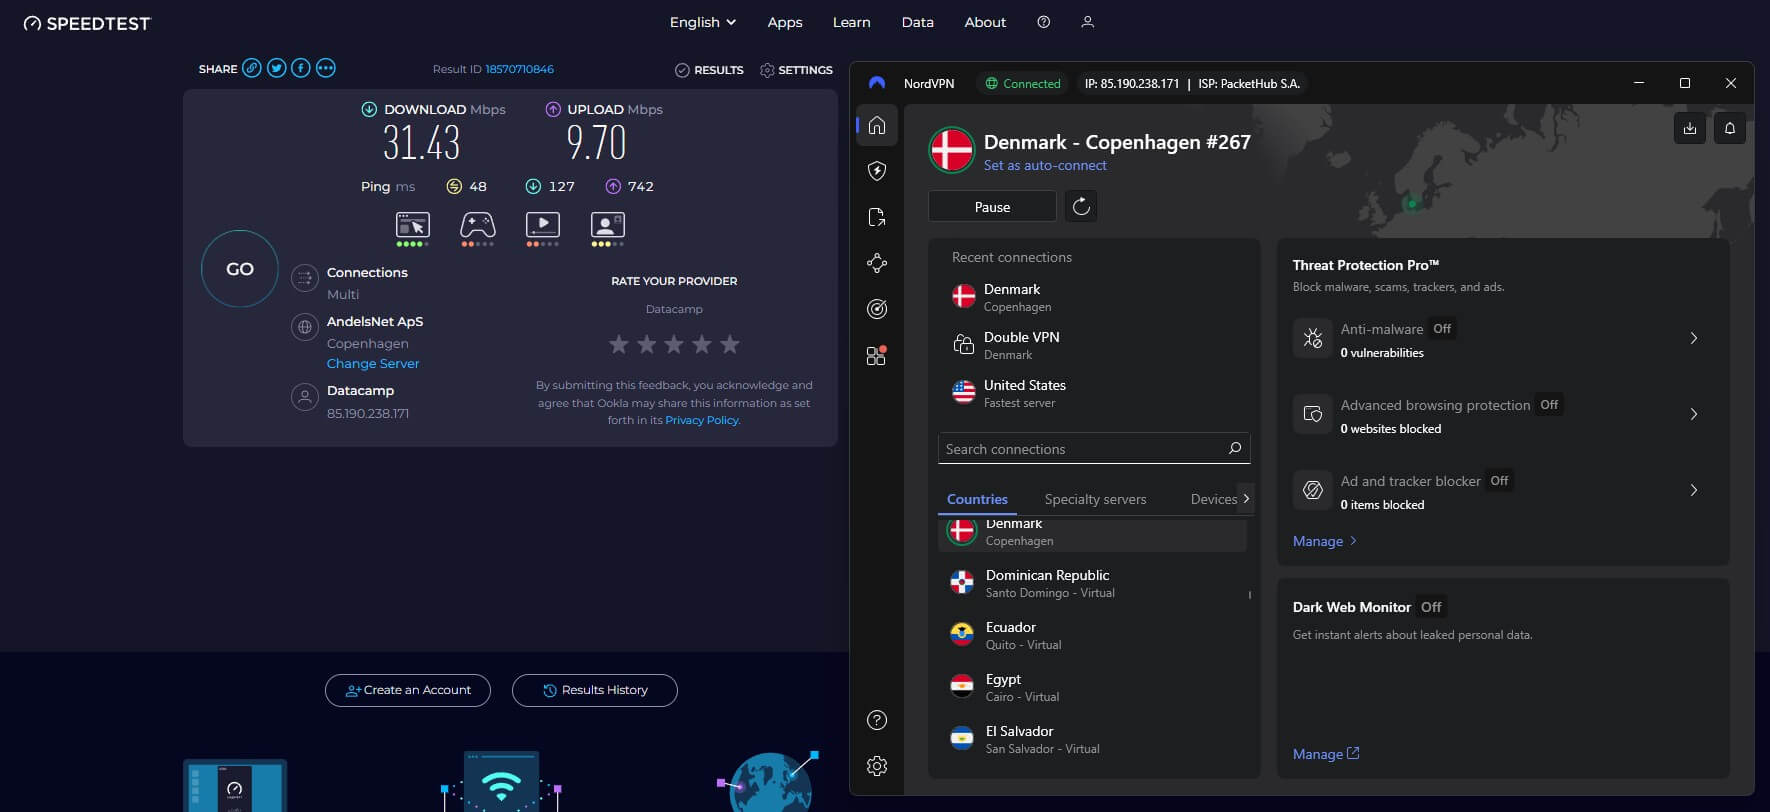Open Result ID 18570710846 link
The height and width of the screenshot is (812, 1770).
point(519,69)
